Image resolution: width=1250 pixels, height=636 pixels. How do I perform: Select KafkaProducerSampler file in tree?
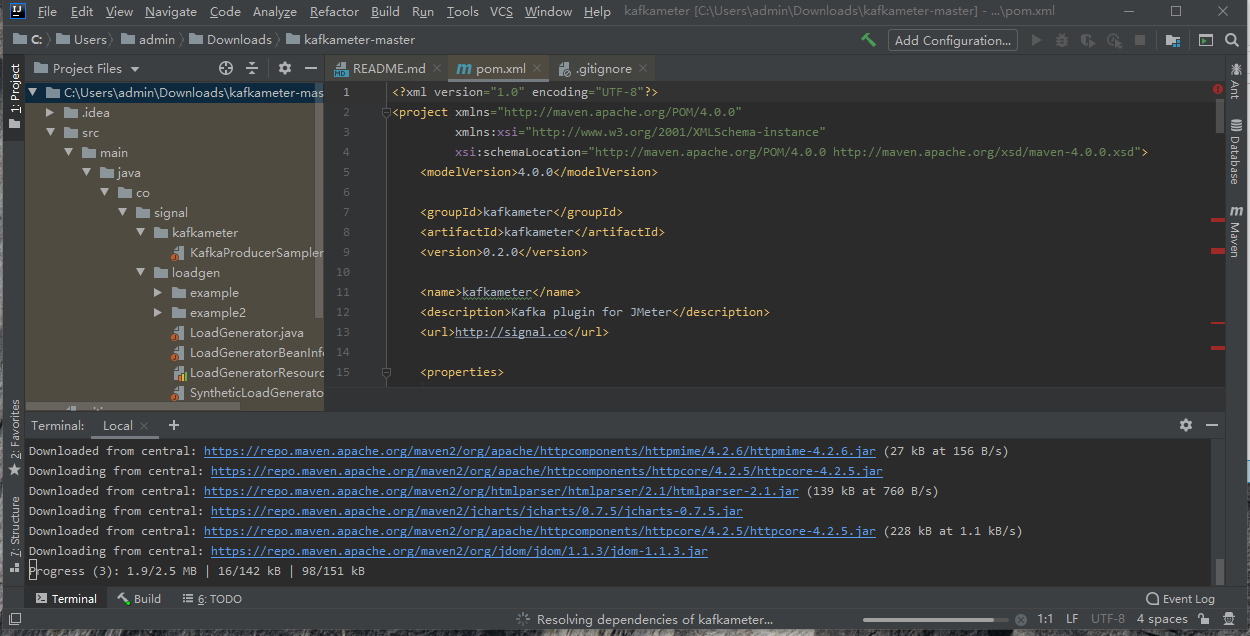click(247, 253)
